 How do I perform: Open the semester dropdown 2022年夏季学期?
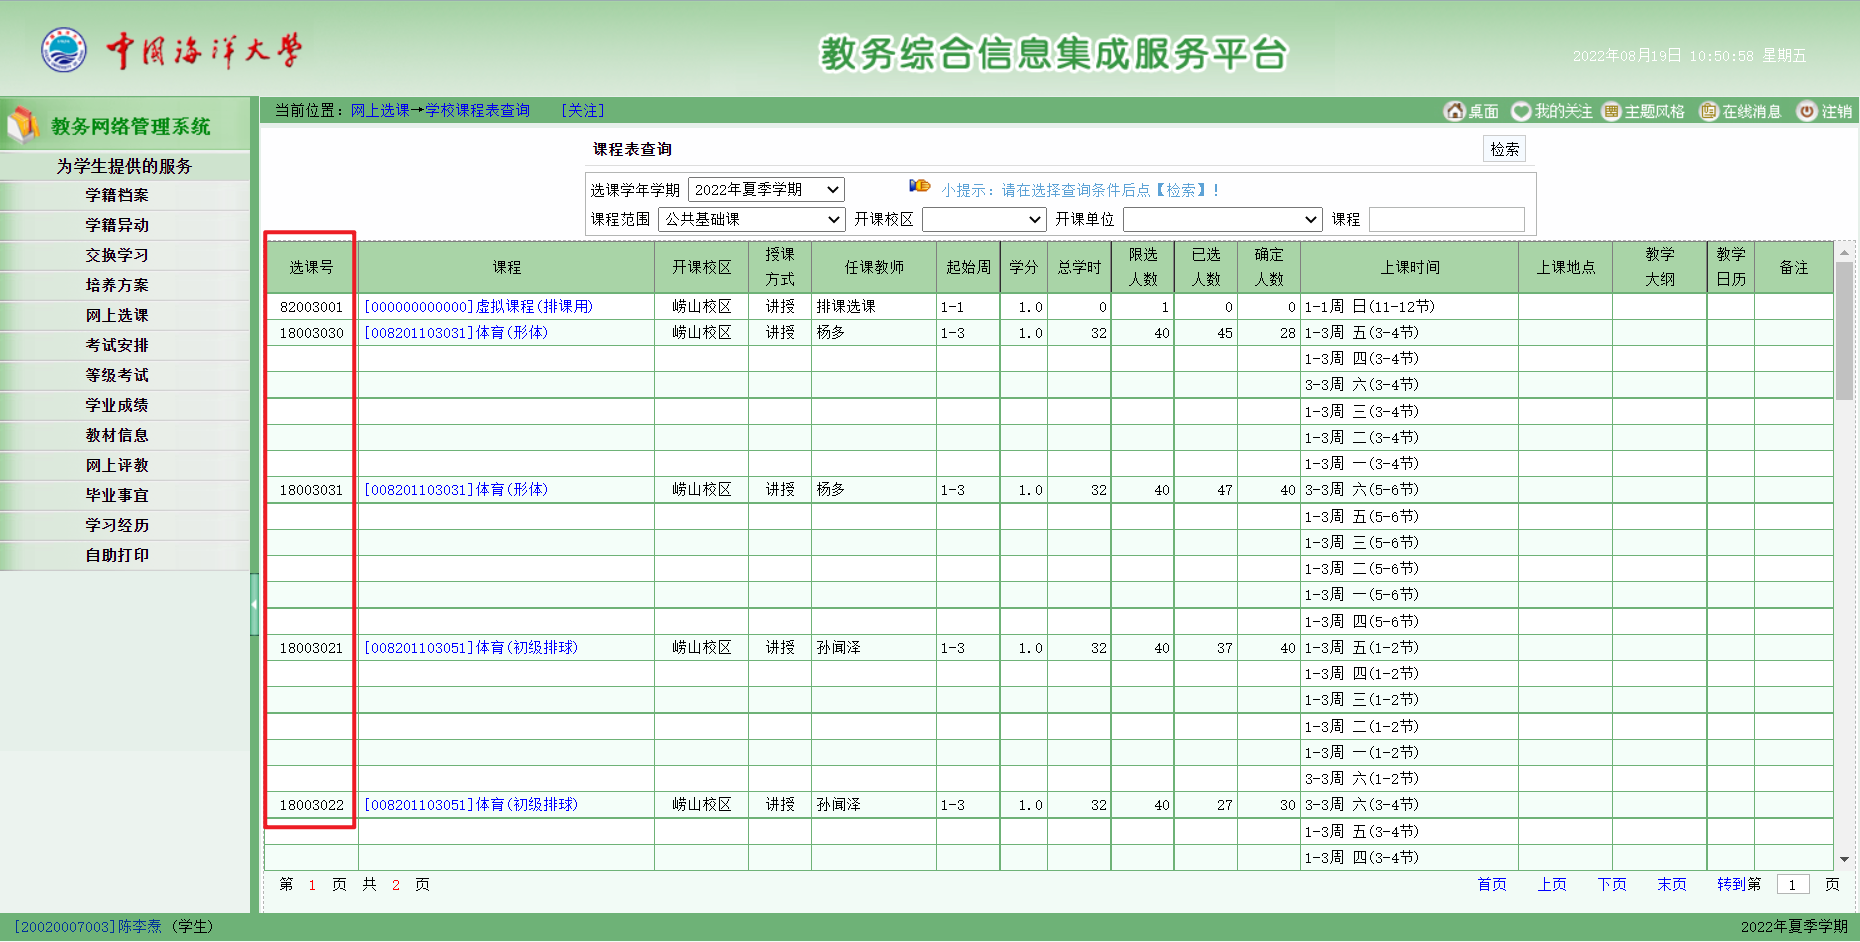coord(766,190)
